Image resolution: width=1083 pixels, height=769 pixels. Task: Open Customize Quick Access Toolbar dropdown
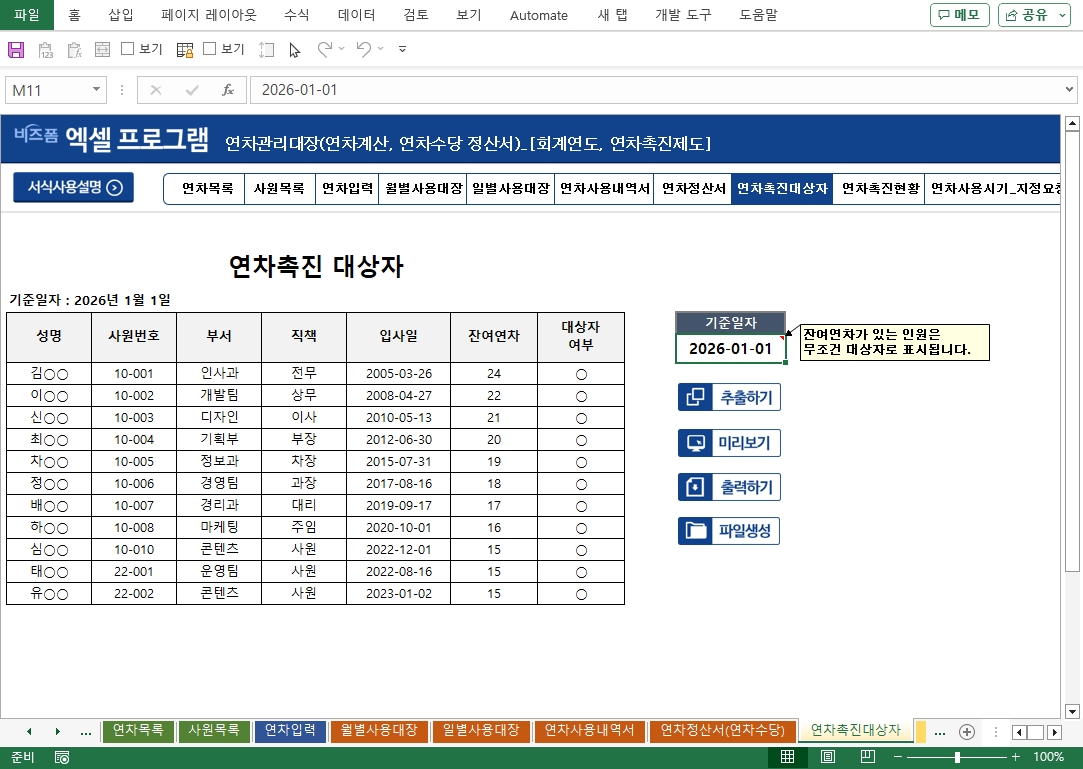402,49
